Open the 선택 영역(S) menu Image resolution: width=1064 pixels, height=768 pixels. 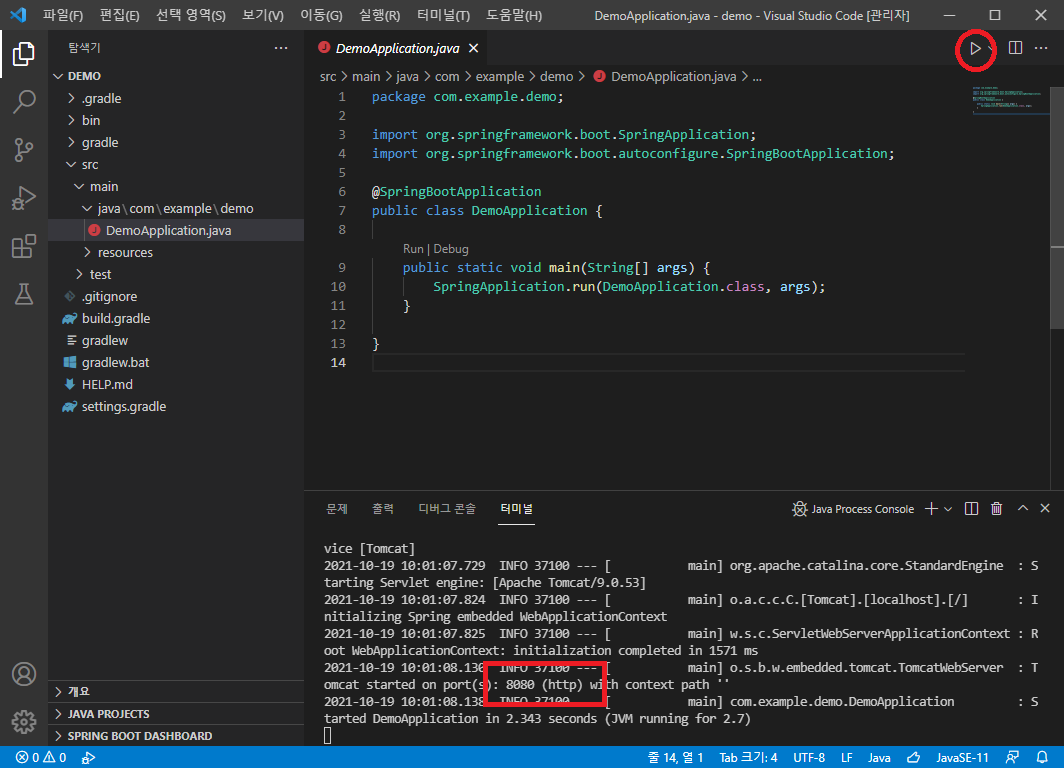191,15
